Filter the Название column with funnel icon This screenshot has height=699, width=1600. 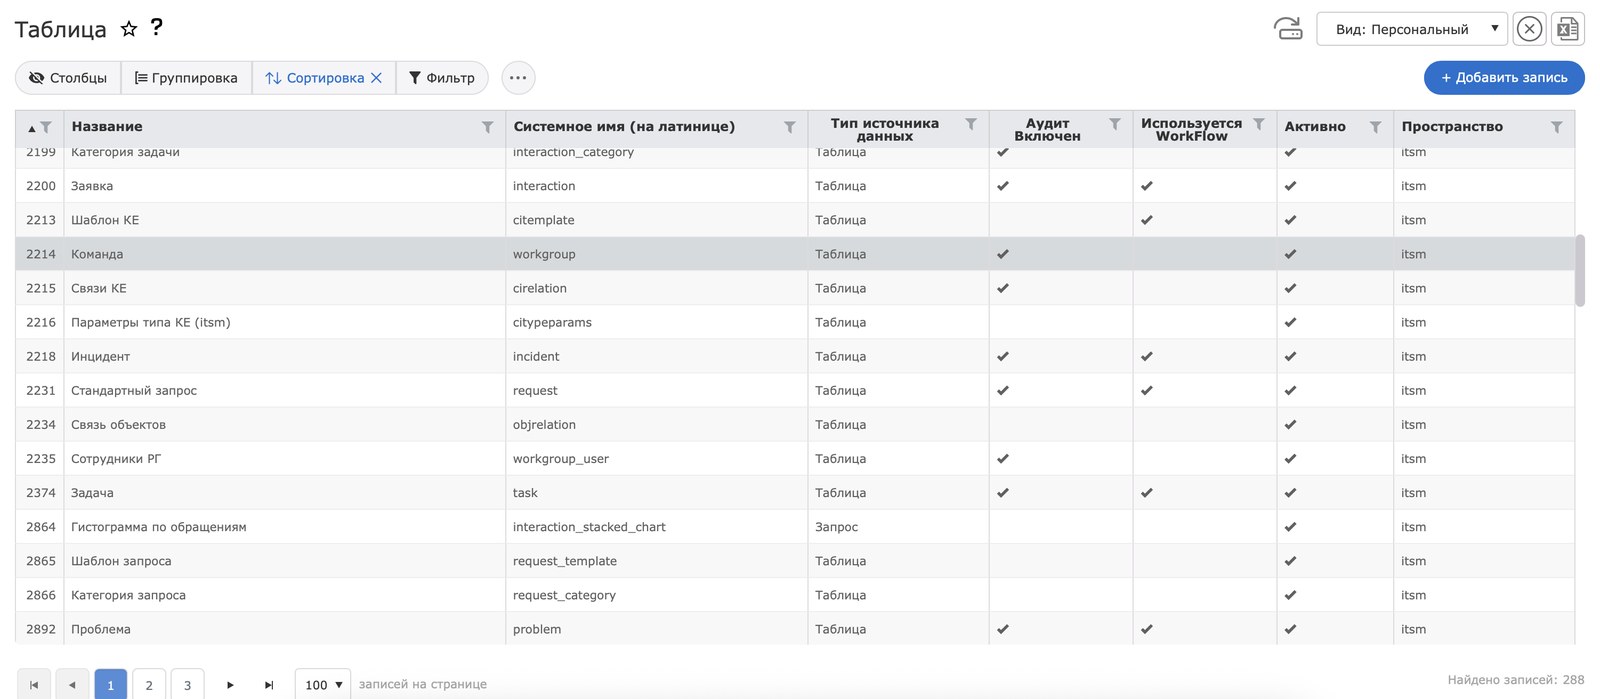tap(488, 127)
